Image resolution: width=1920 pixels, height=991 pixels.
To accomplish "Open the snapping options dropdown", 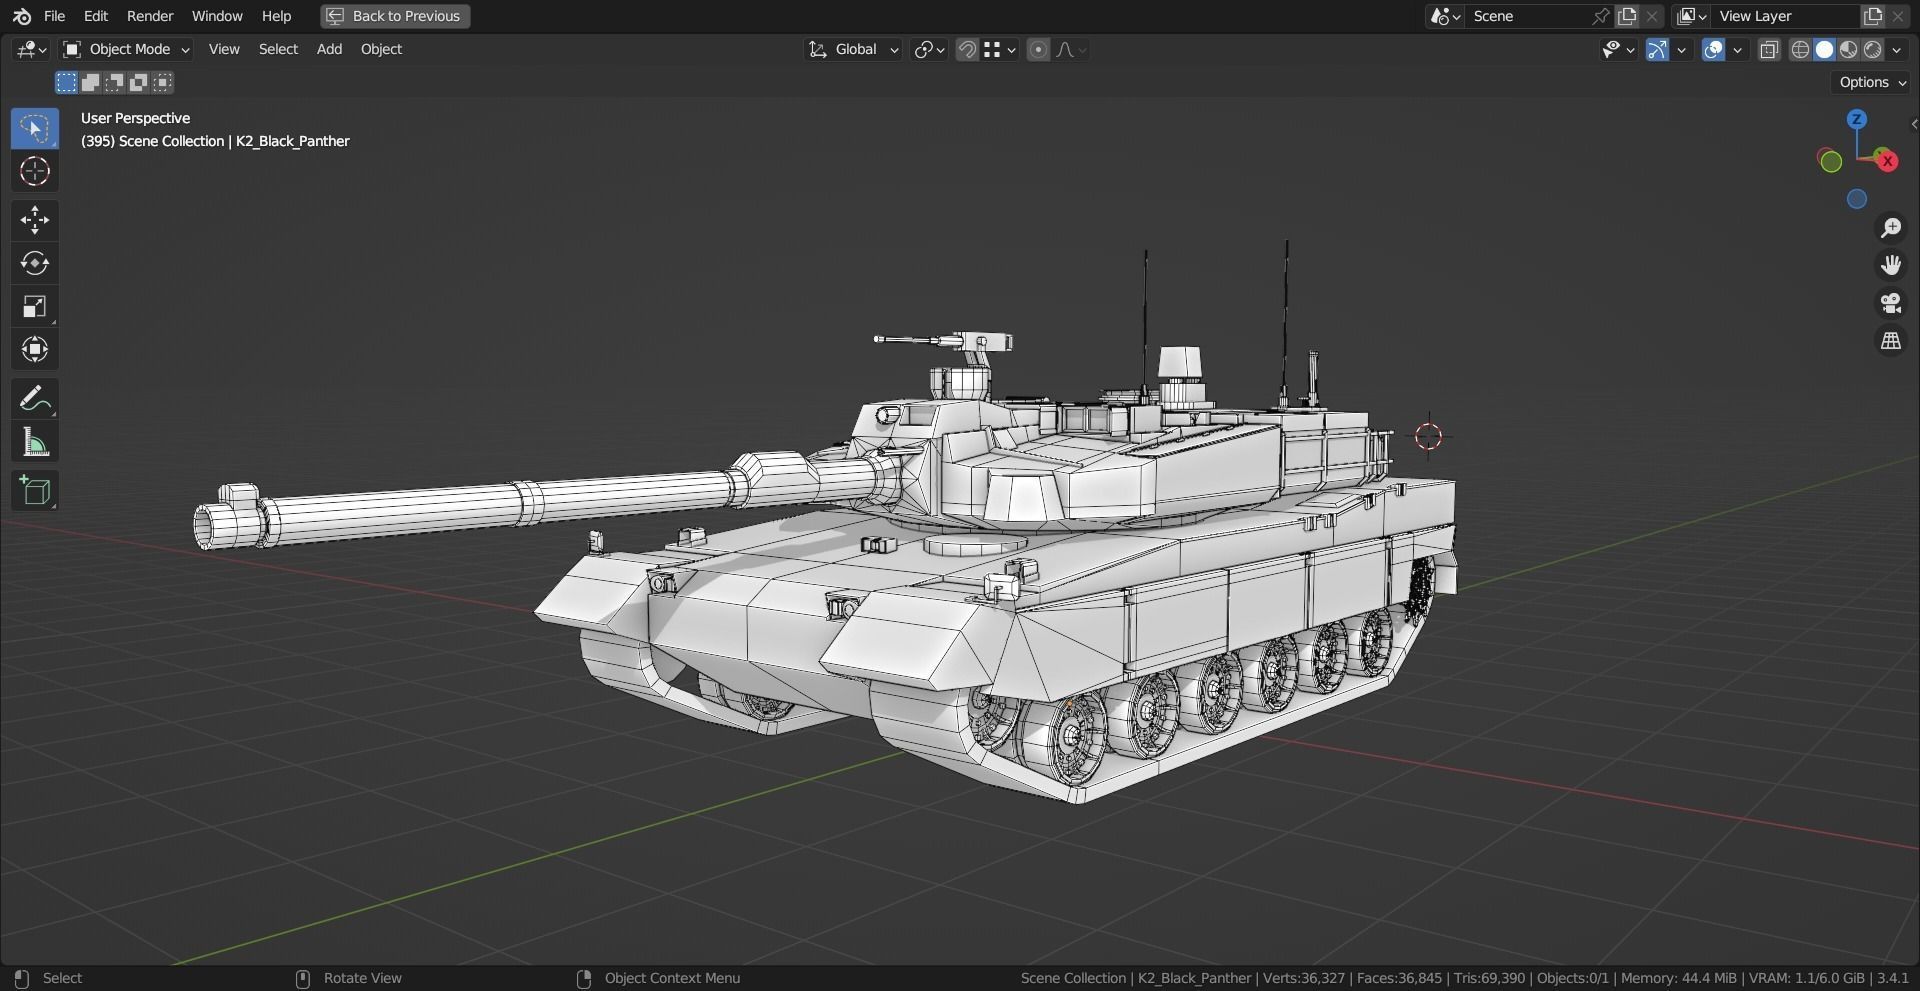I will coord(999,49).
